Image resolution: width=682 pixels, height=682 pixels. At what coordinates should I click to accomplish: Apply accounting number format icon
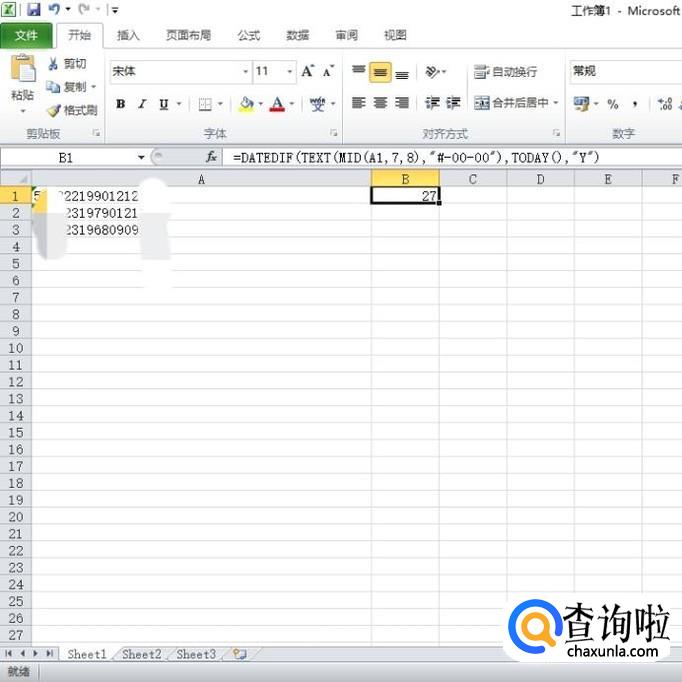click(581, 104)
